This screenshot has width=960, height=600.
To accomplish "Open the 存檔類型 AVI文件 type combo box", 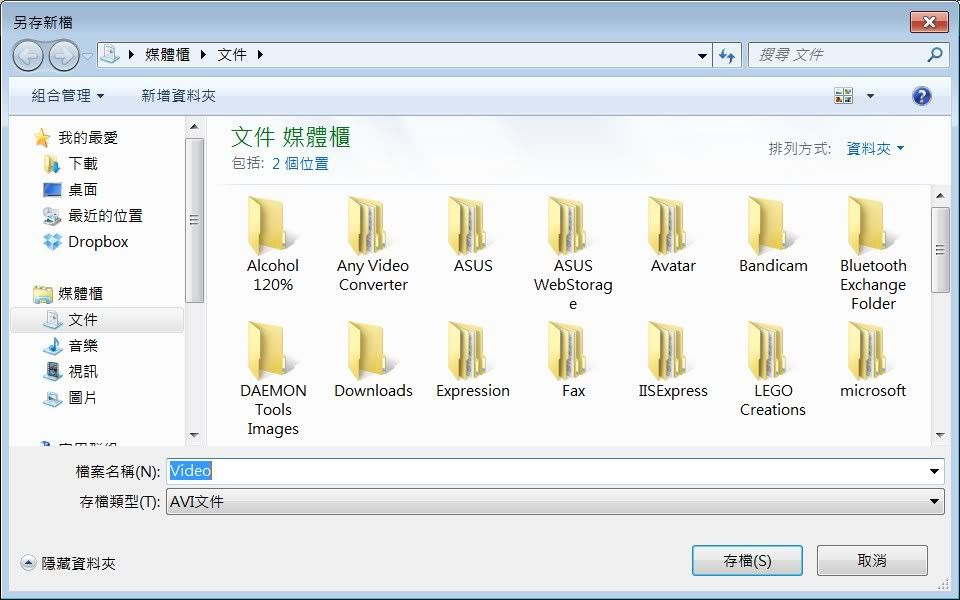I will click(555, 502).
